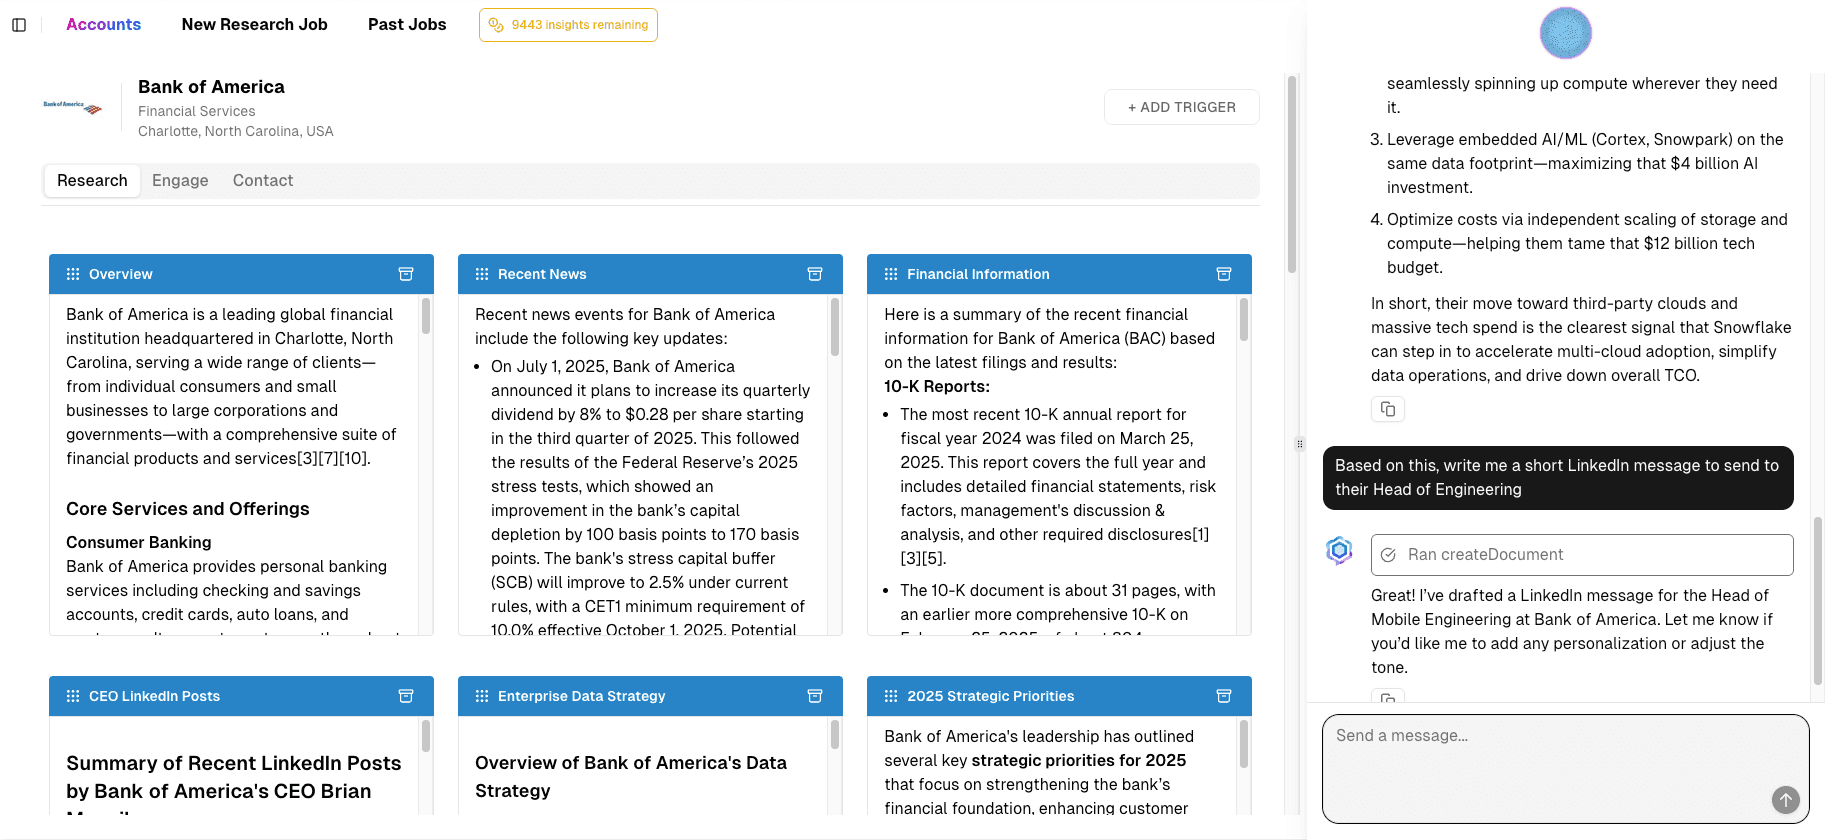Open Past Jobs
1832x840 pixels.
407,24
